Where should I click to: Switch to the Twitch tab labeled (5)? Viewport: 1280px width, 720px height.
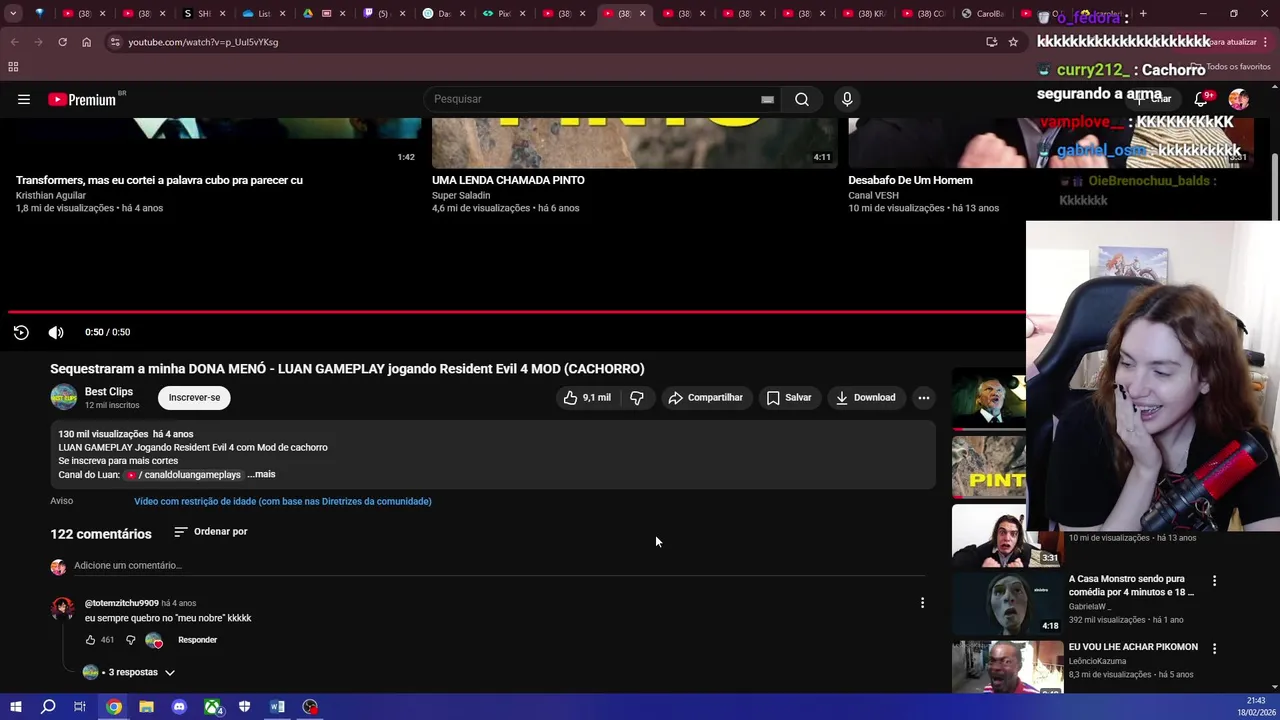click(x=383, y=14)
